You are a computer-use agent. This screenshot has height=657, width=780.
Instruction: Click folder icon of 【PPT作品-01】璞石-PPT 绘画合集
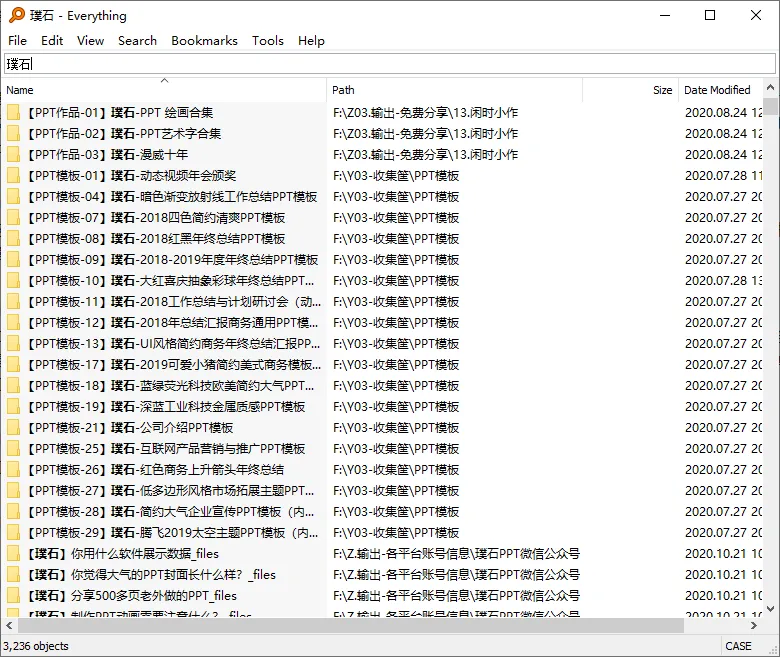coord(13,112)
